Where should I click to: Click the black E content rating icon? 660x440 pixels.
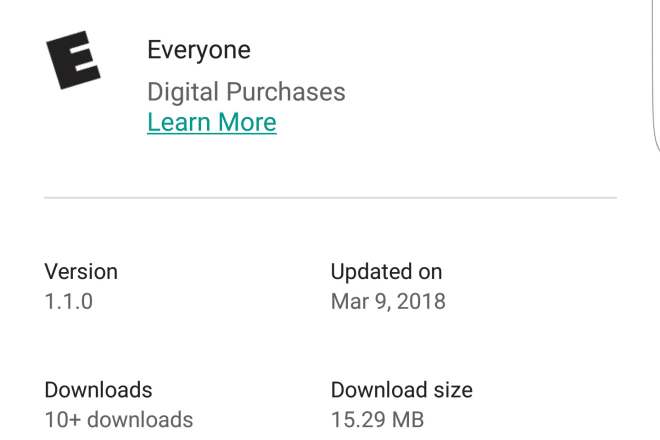point(73,60)
